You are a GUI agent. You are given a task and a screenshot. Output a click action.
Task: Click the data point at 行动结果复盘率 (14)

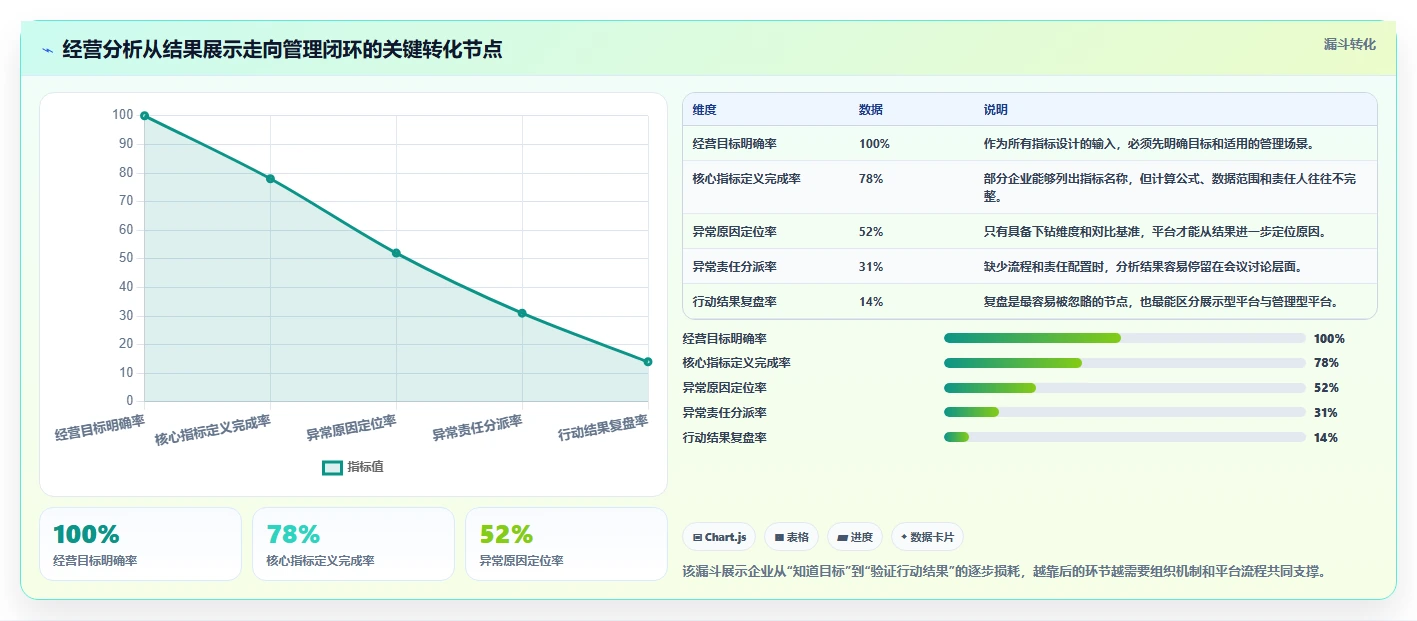(x=648, y=362)
